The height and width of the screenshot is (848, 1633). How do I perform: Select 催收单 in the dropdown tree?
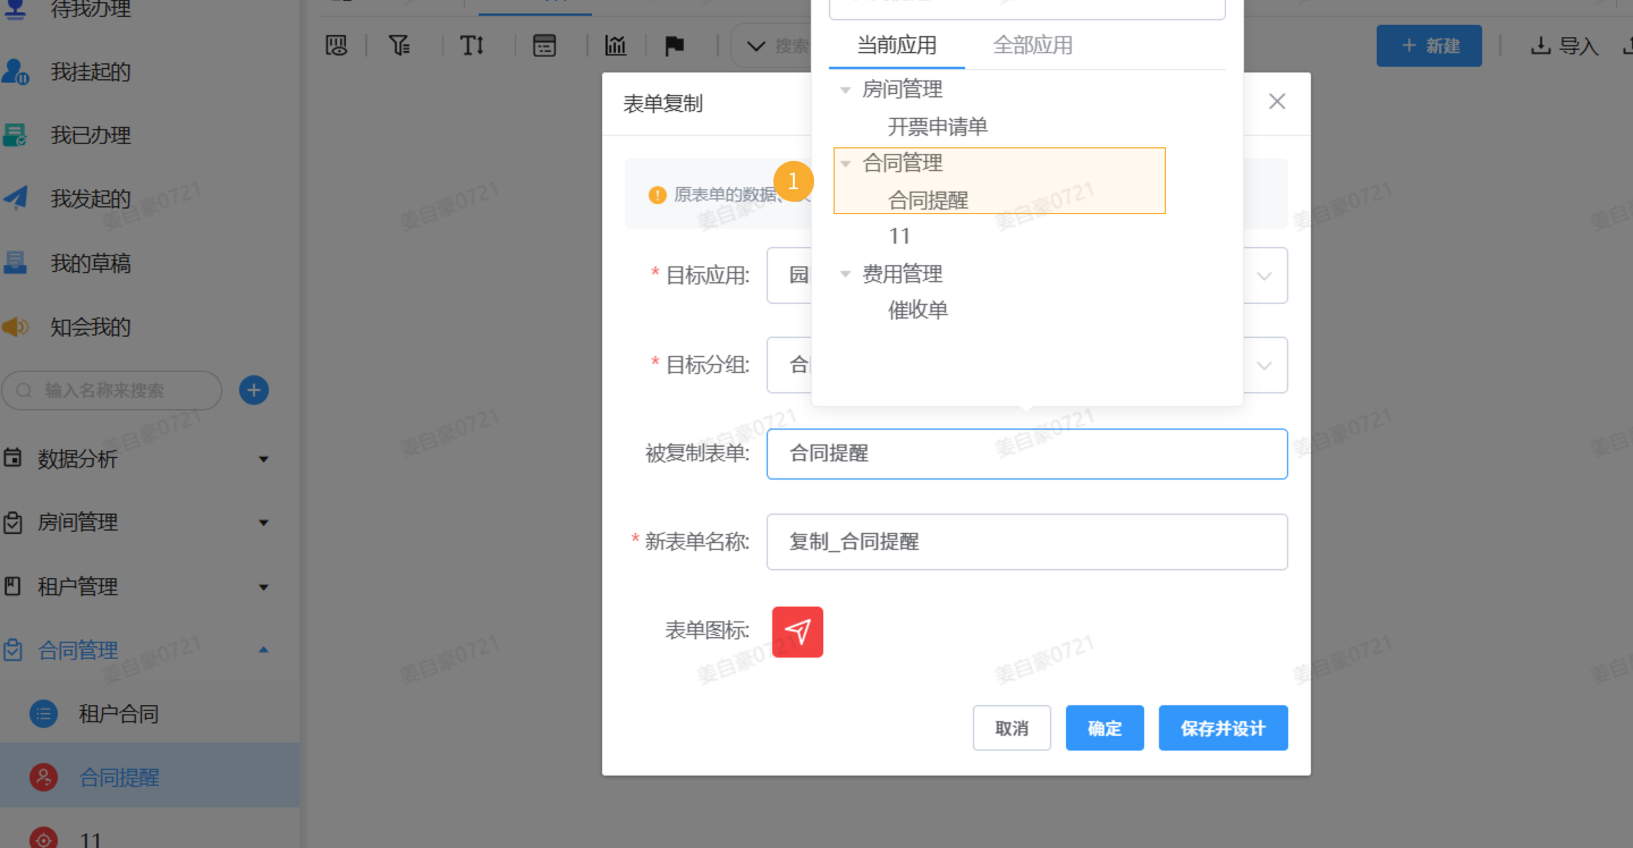pyautogui.click(x=918, y=310)
